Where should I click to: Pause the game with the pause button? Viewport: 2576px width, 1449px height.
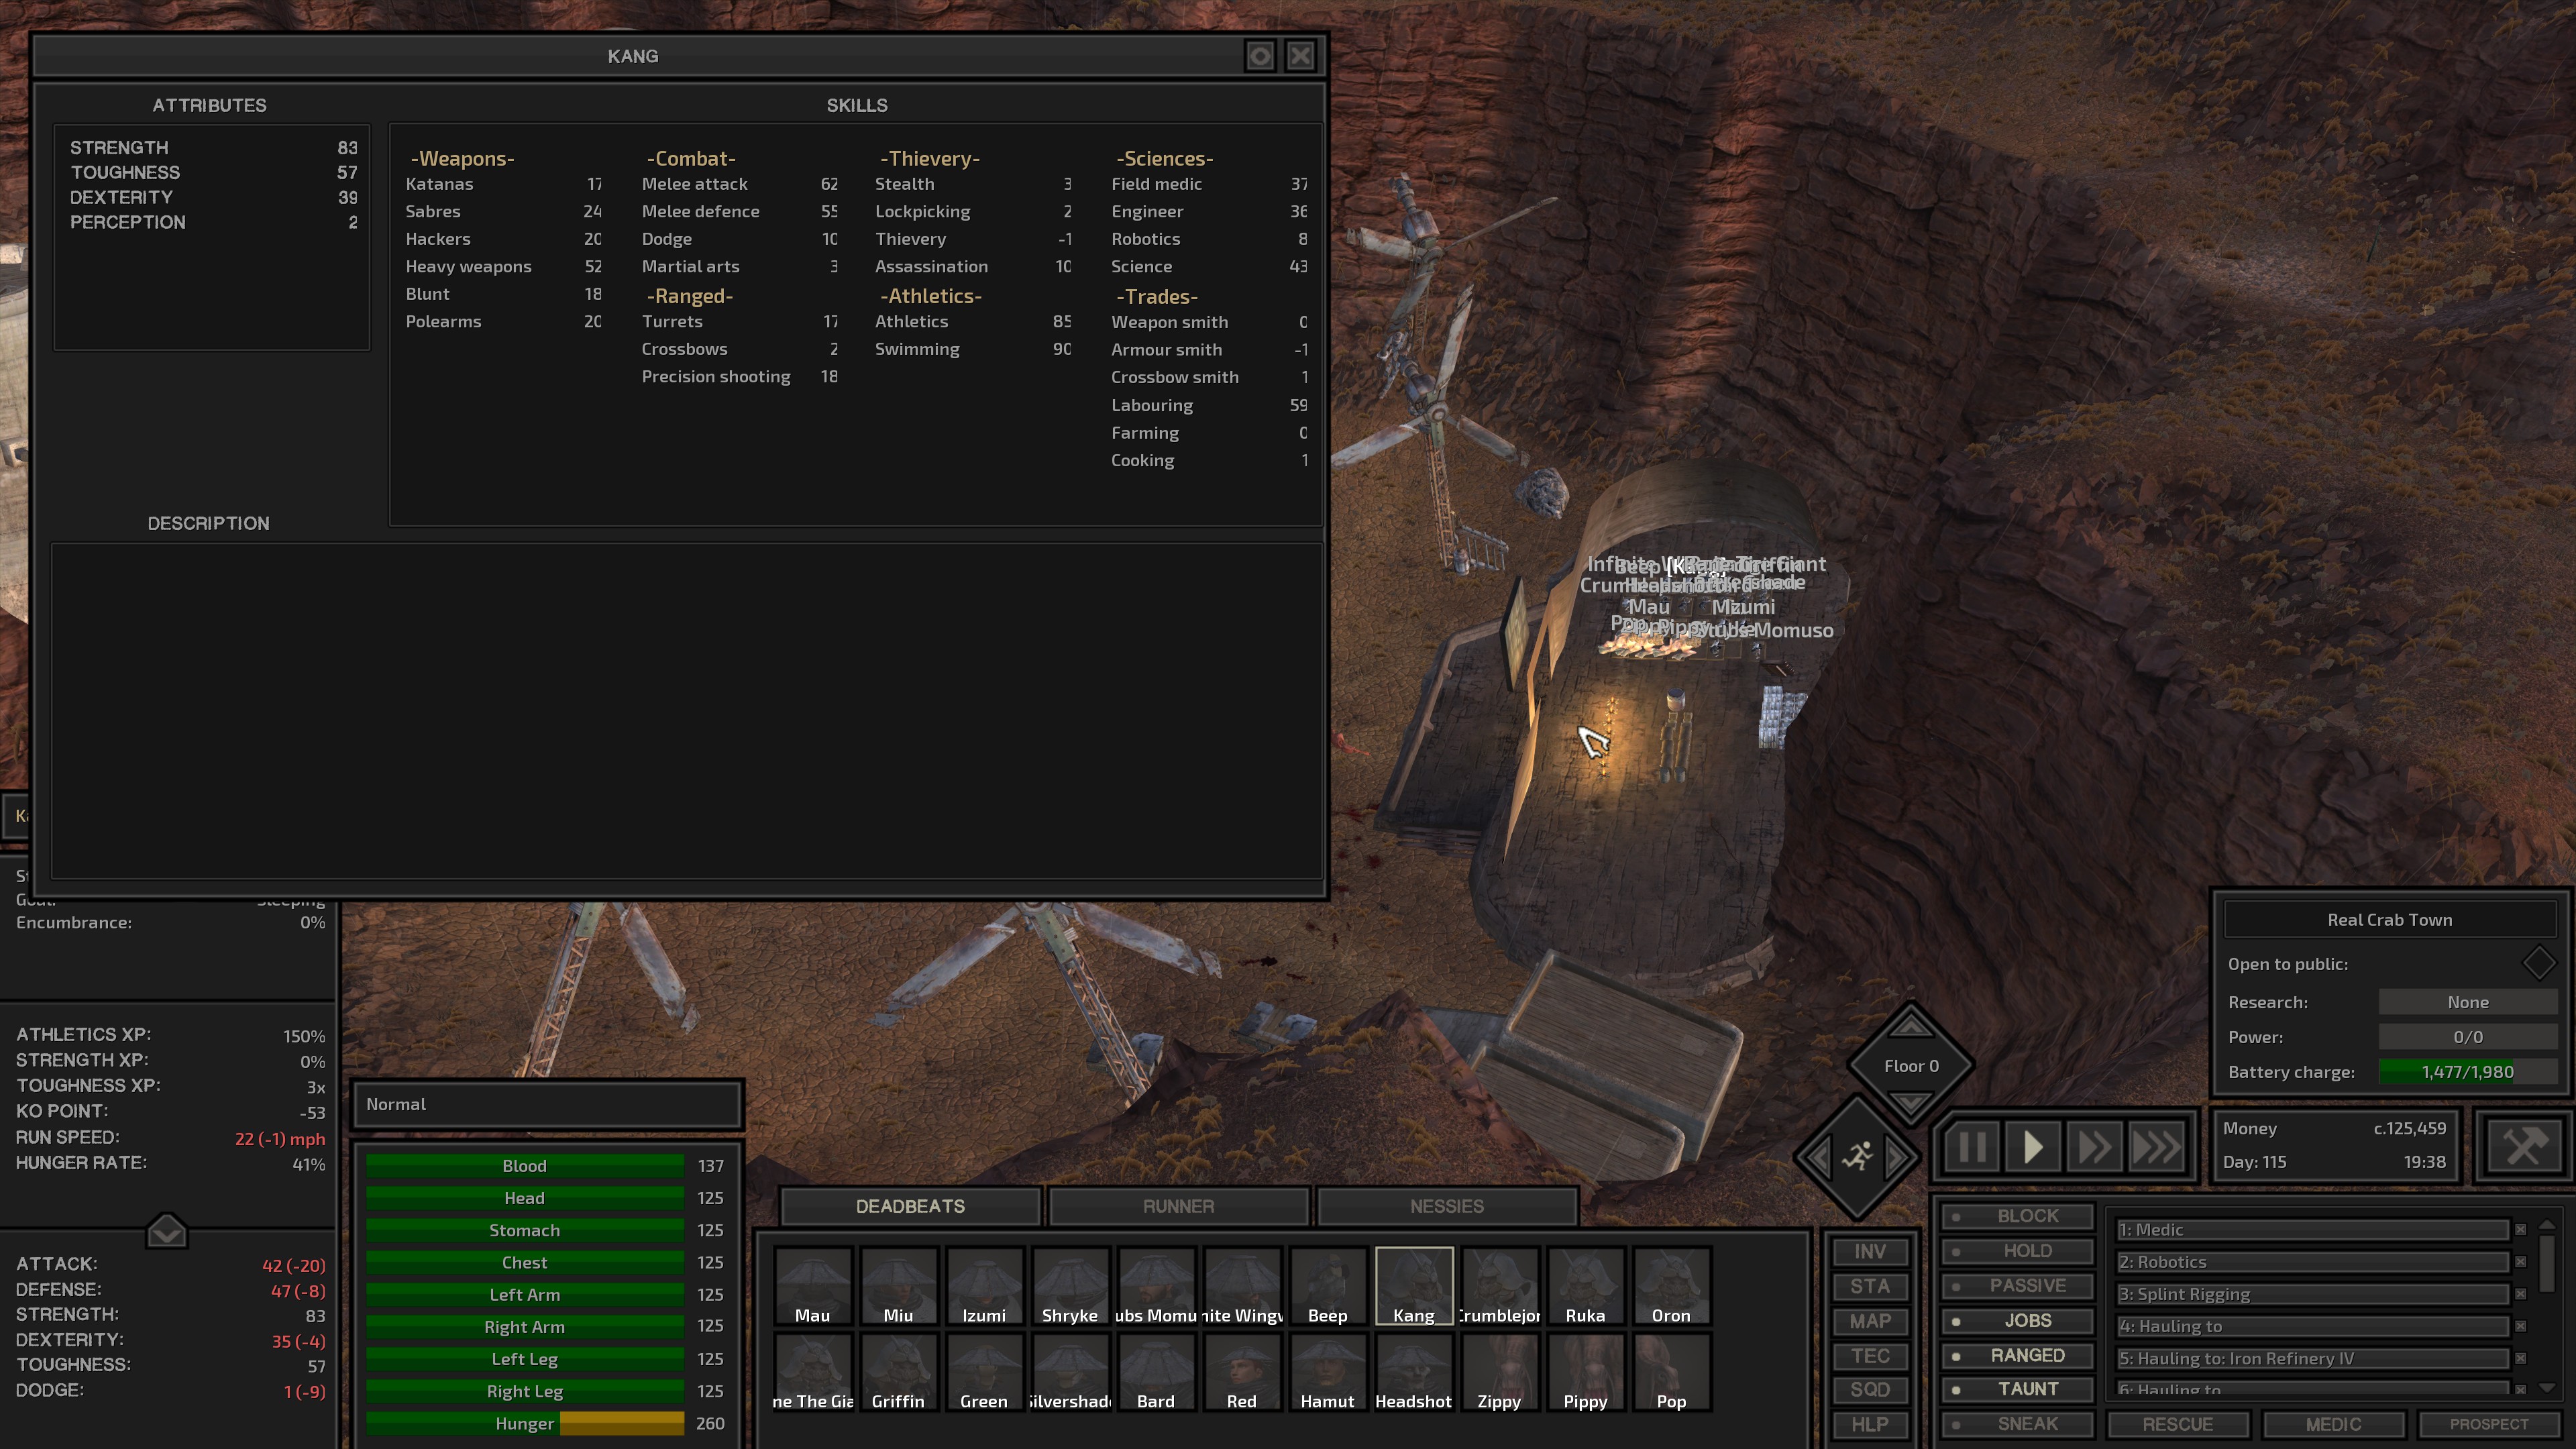tap(1971, 1147)
